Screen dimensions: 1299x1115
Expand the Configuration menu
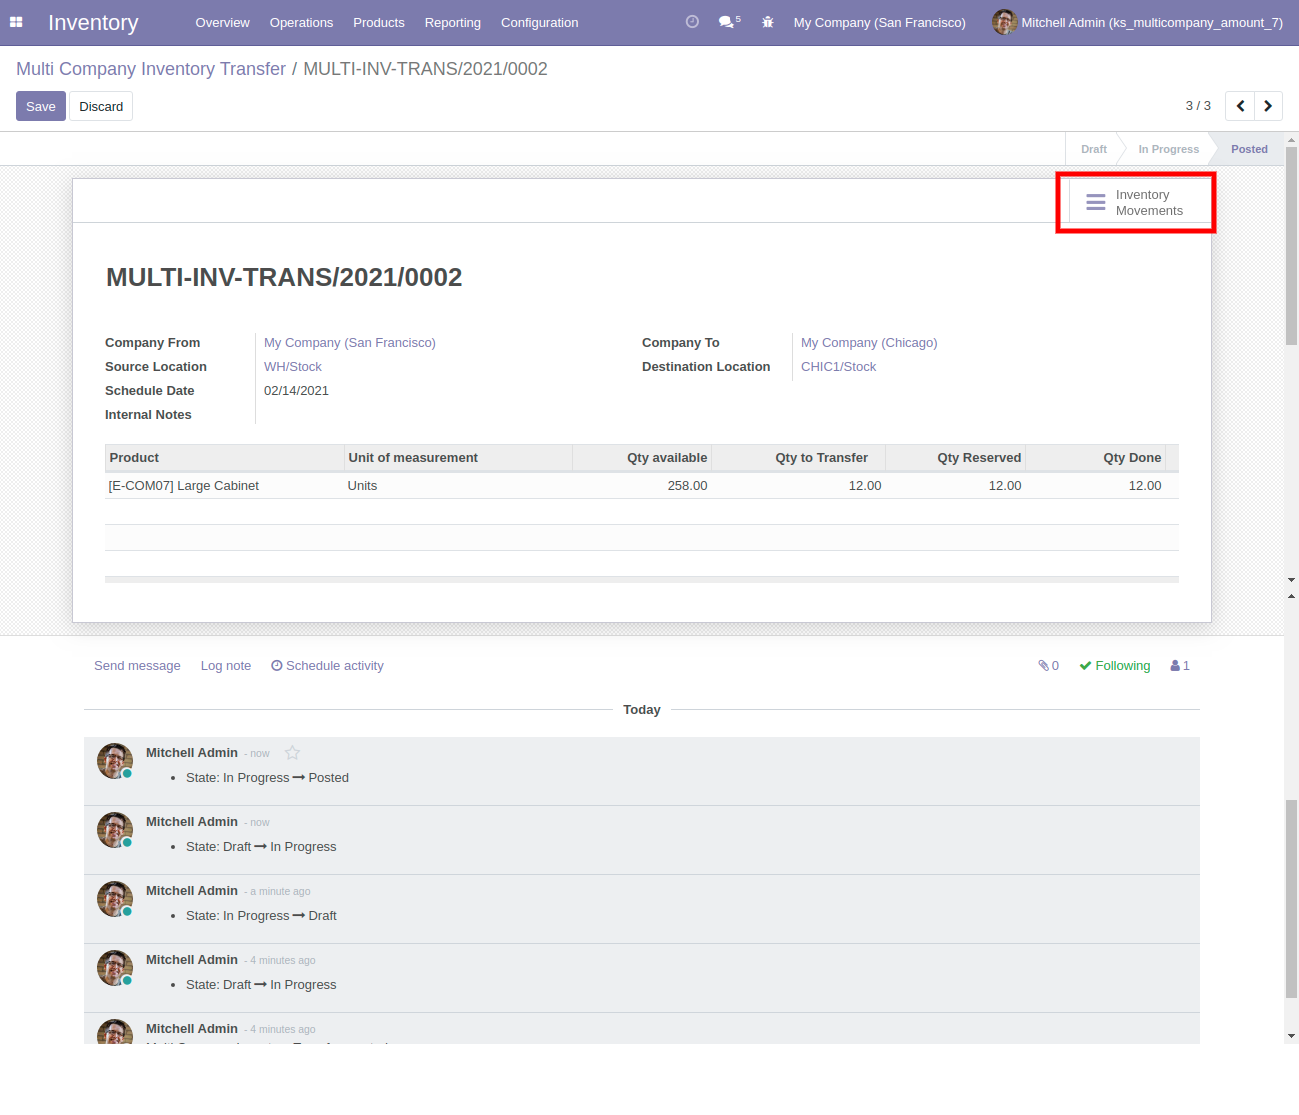(x=539, y=22)
